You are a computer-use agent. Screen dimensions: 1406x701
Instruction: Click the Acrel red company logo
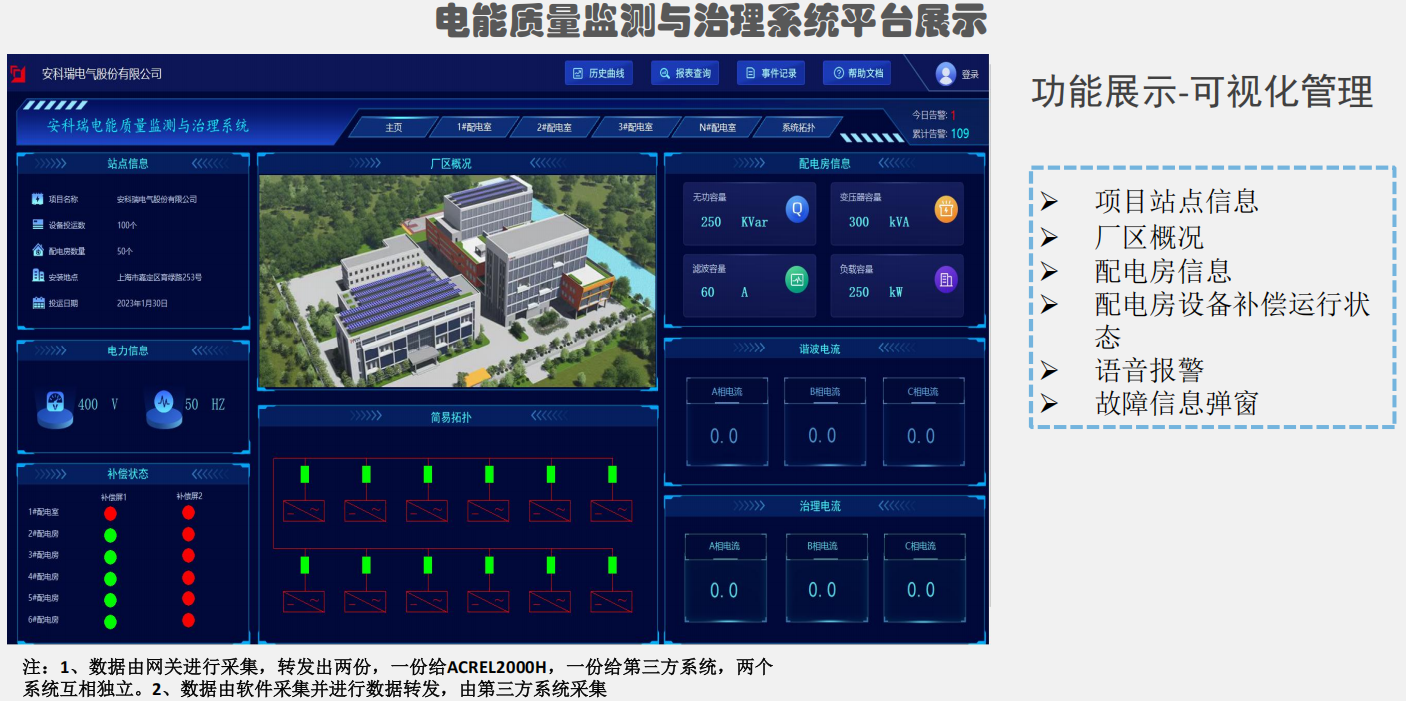[18, 74]
